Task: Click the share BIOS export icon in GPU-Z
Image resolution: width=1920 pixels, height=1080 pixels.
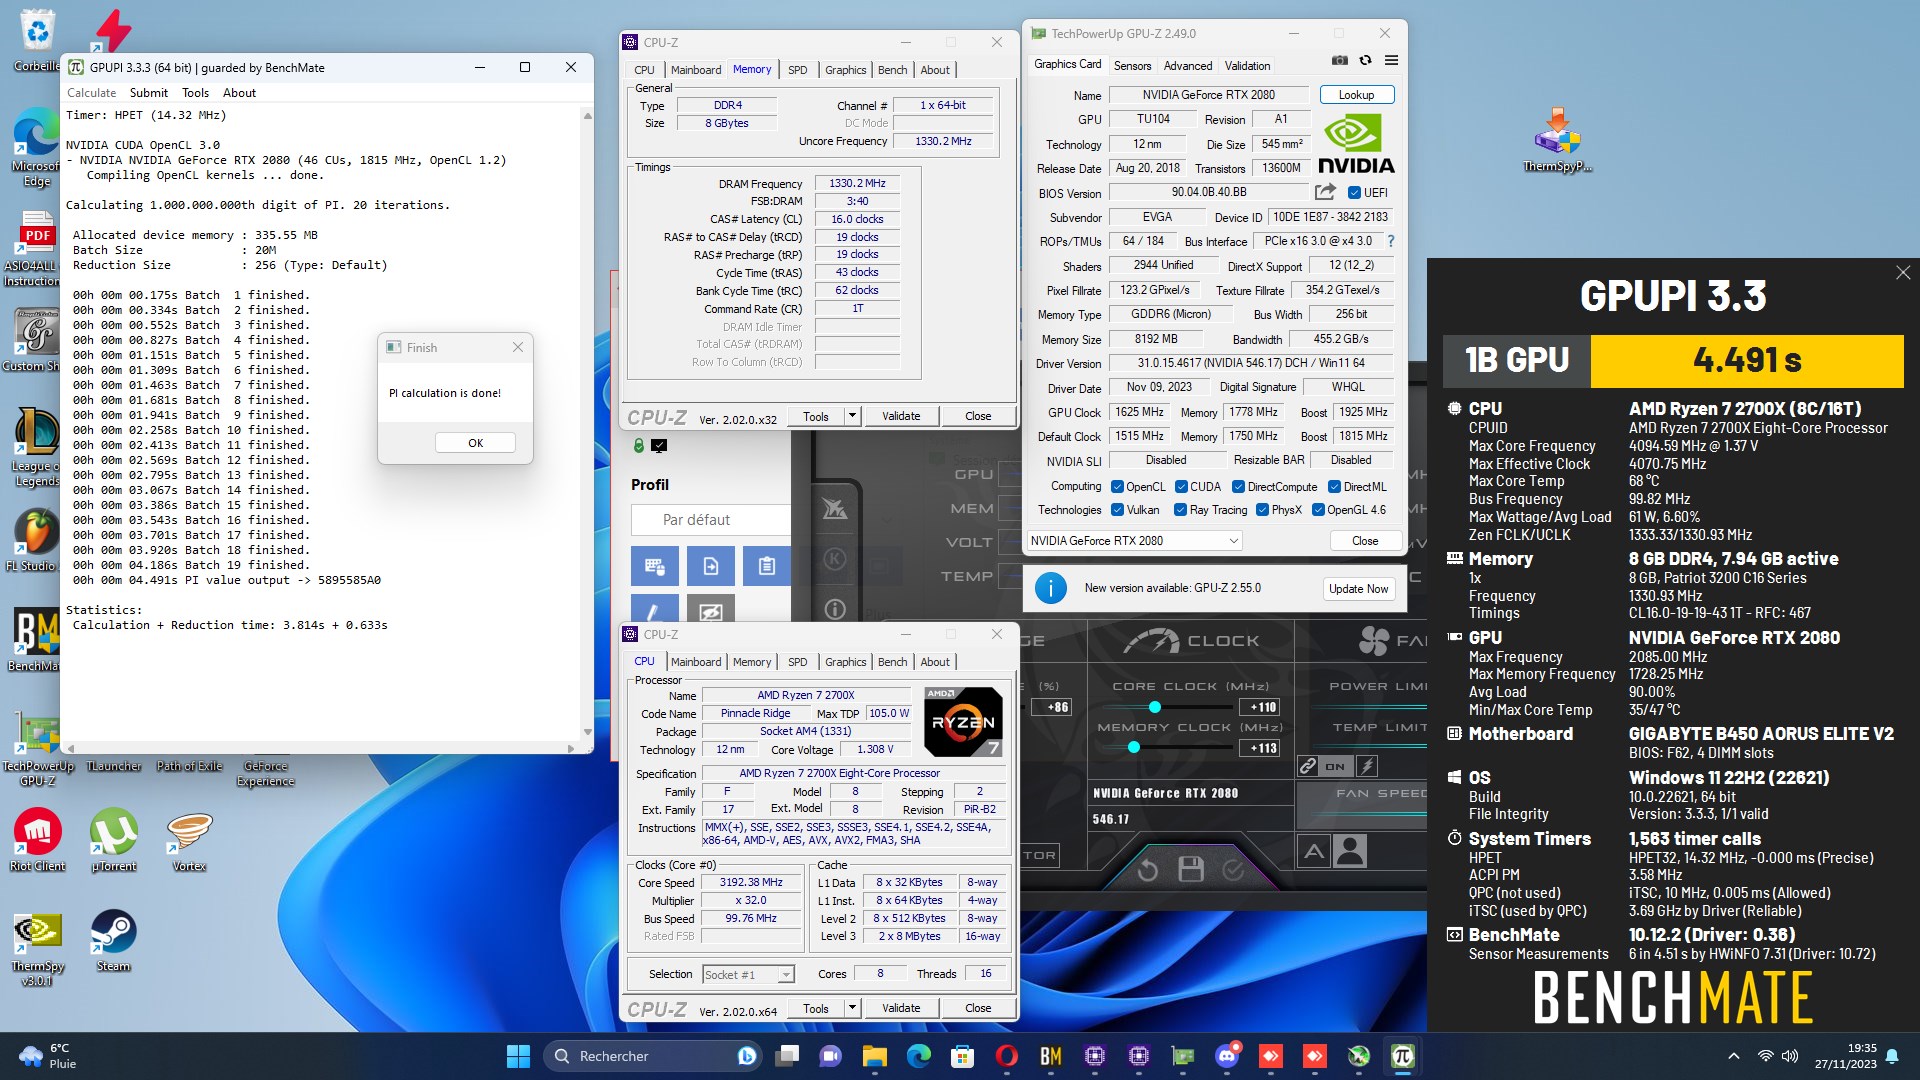Action: tap(1325, 192)
